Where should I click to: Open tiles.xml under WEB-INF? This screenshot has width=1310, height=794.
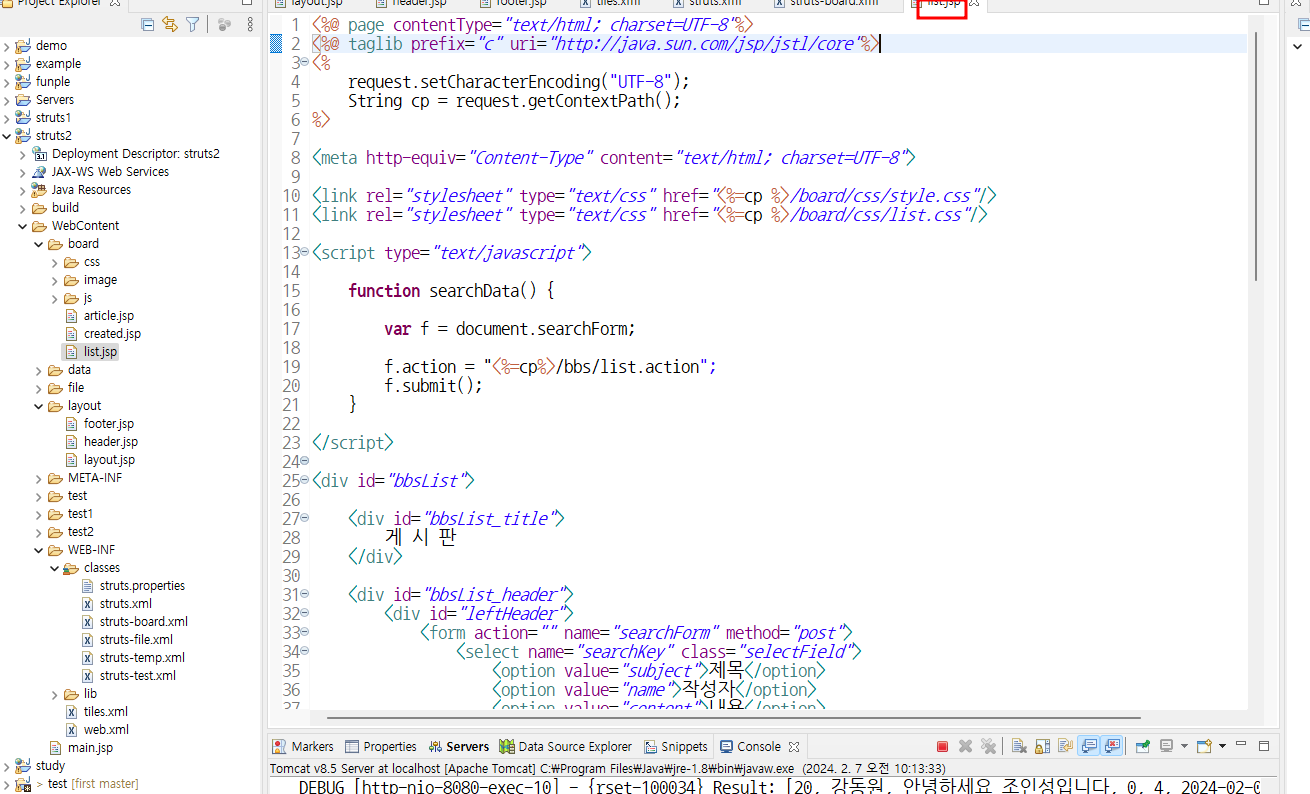coord(105,712)
